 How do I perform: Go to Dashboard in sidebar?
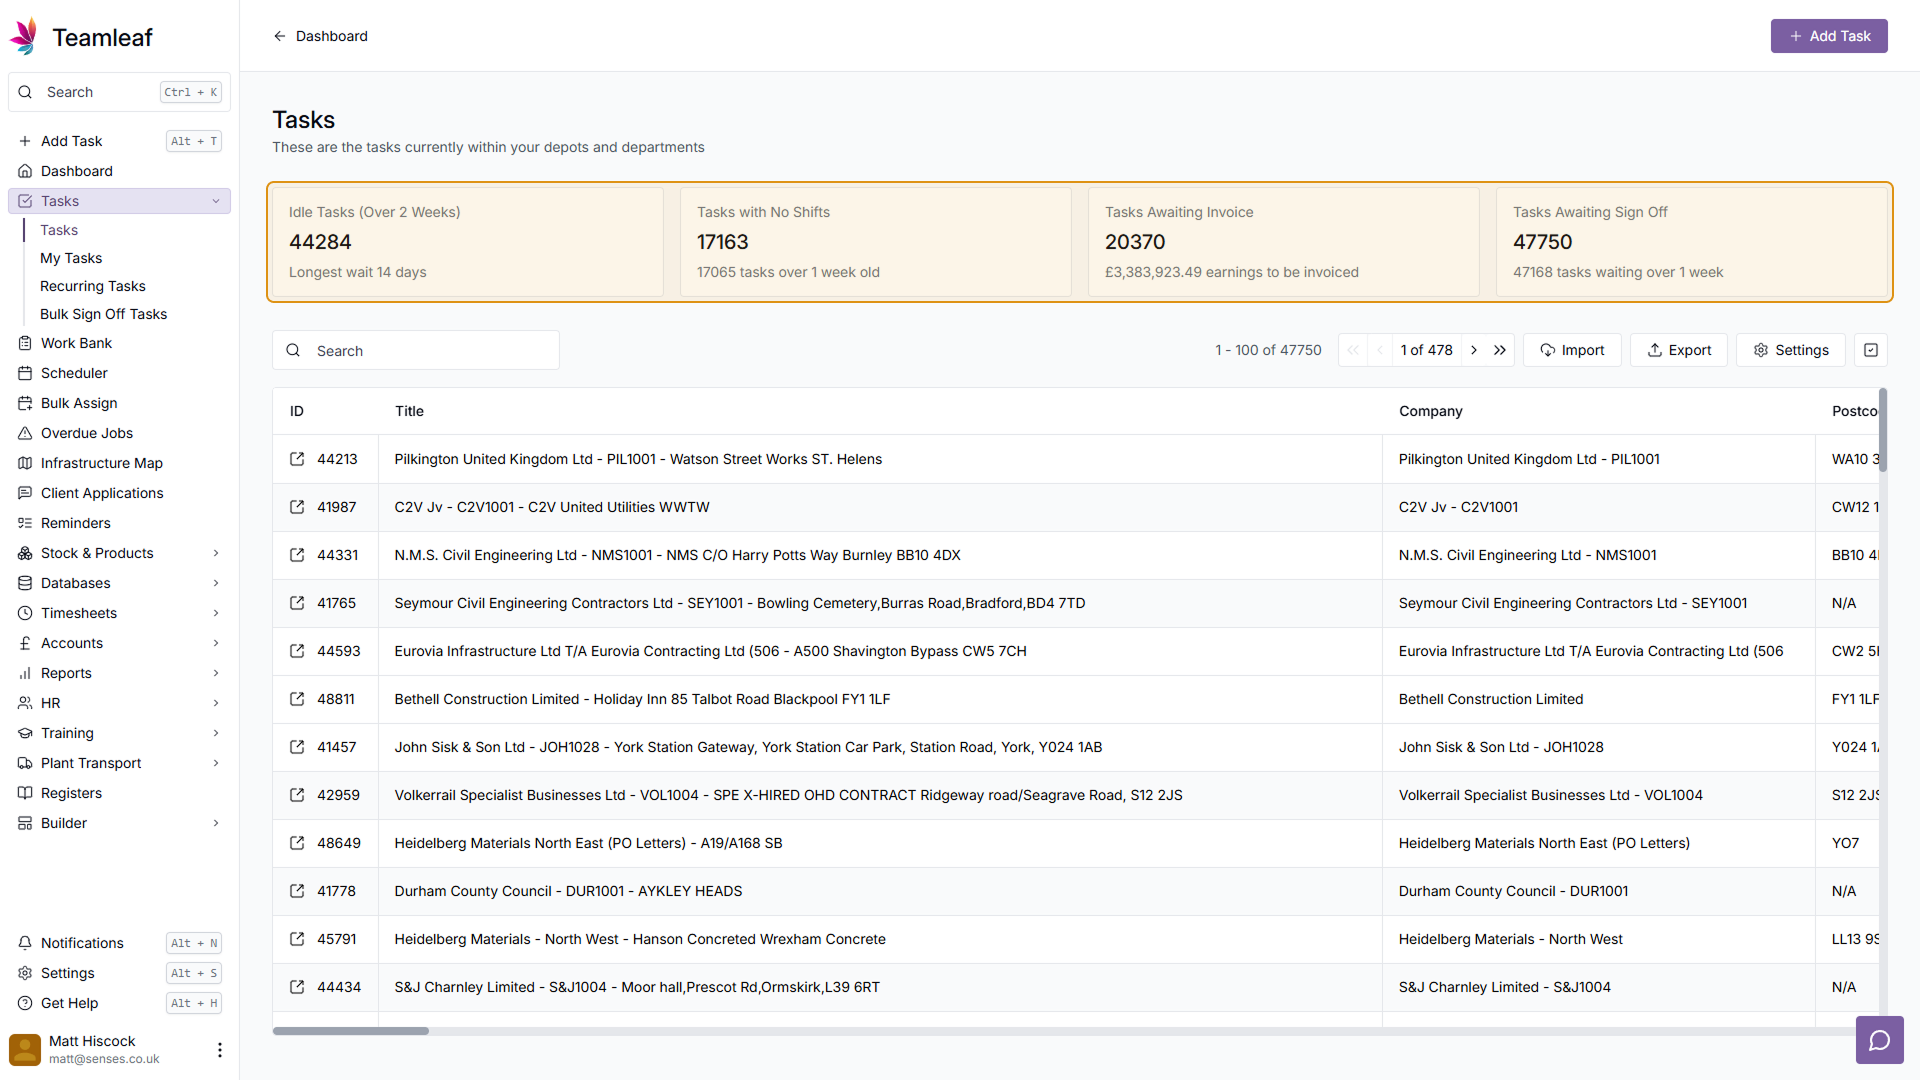pyautogui.click(x=119, y=171)
